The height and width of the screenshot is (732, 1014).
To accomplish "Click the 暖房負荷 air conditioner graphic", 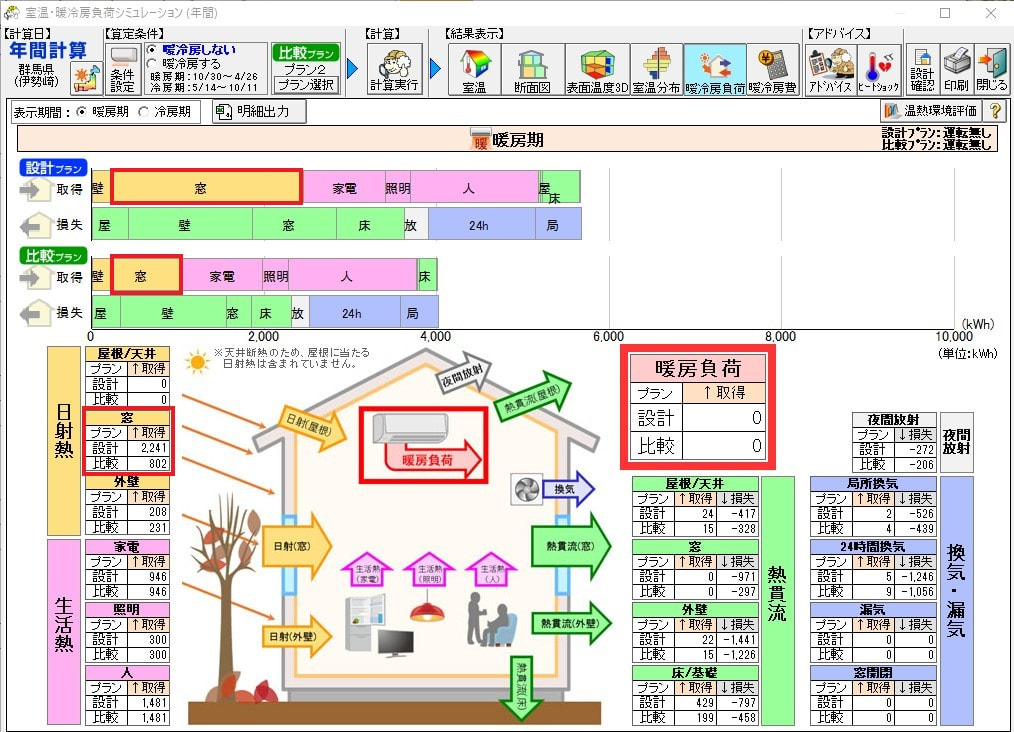I will 424,444.
